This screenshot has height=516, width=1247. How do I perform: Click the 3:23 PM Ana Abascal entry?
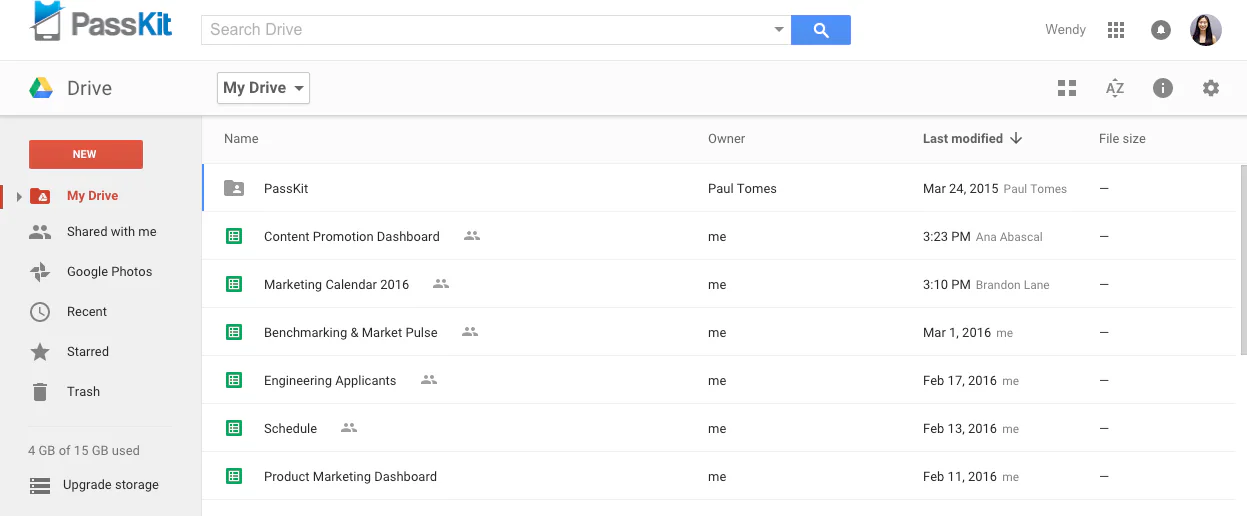(x=983, y=237)
